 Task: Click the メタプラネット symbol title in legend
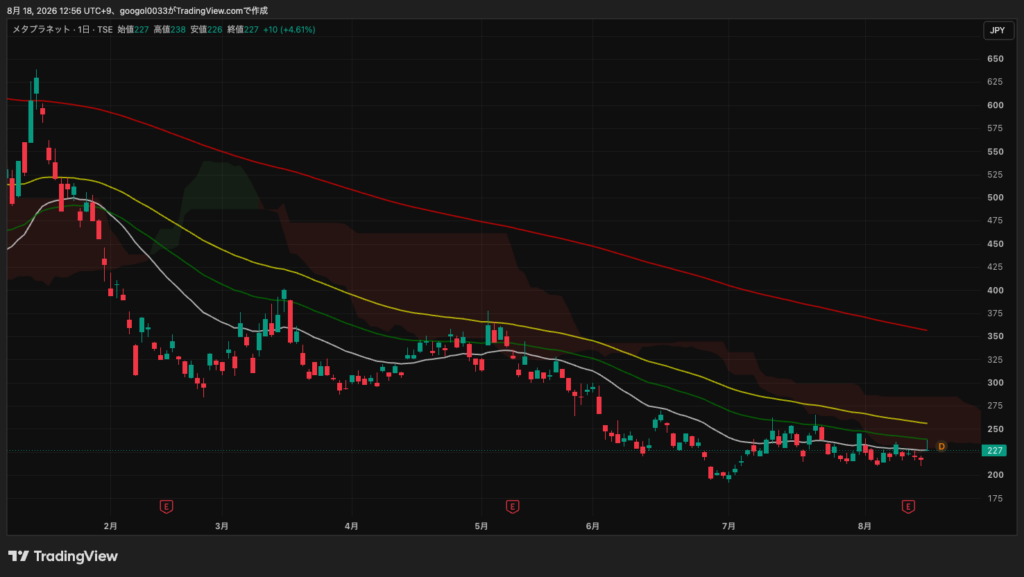coord(41,29)
